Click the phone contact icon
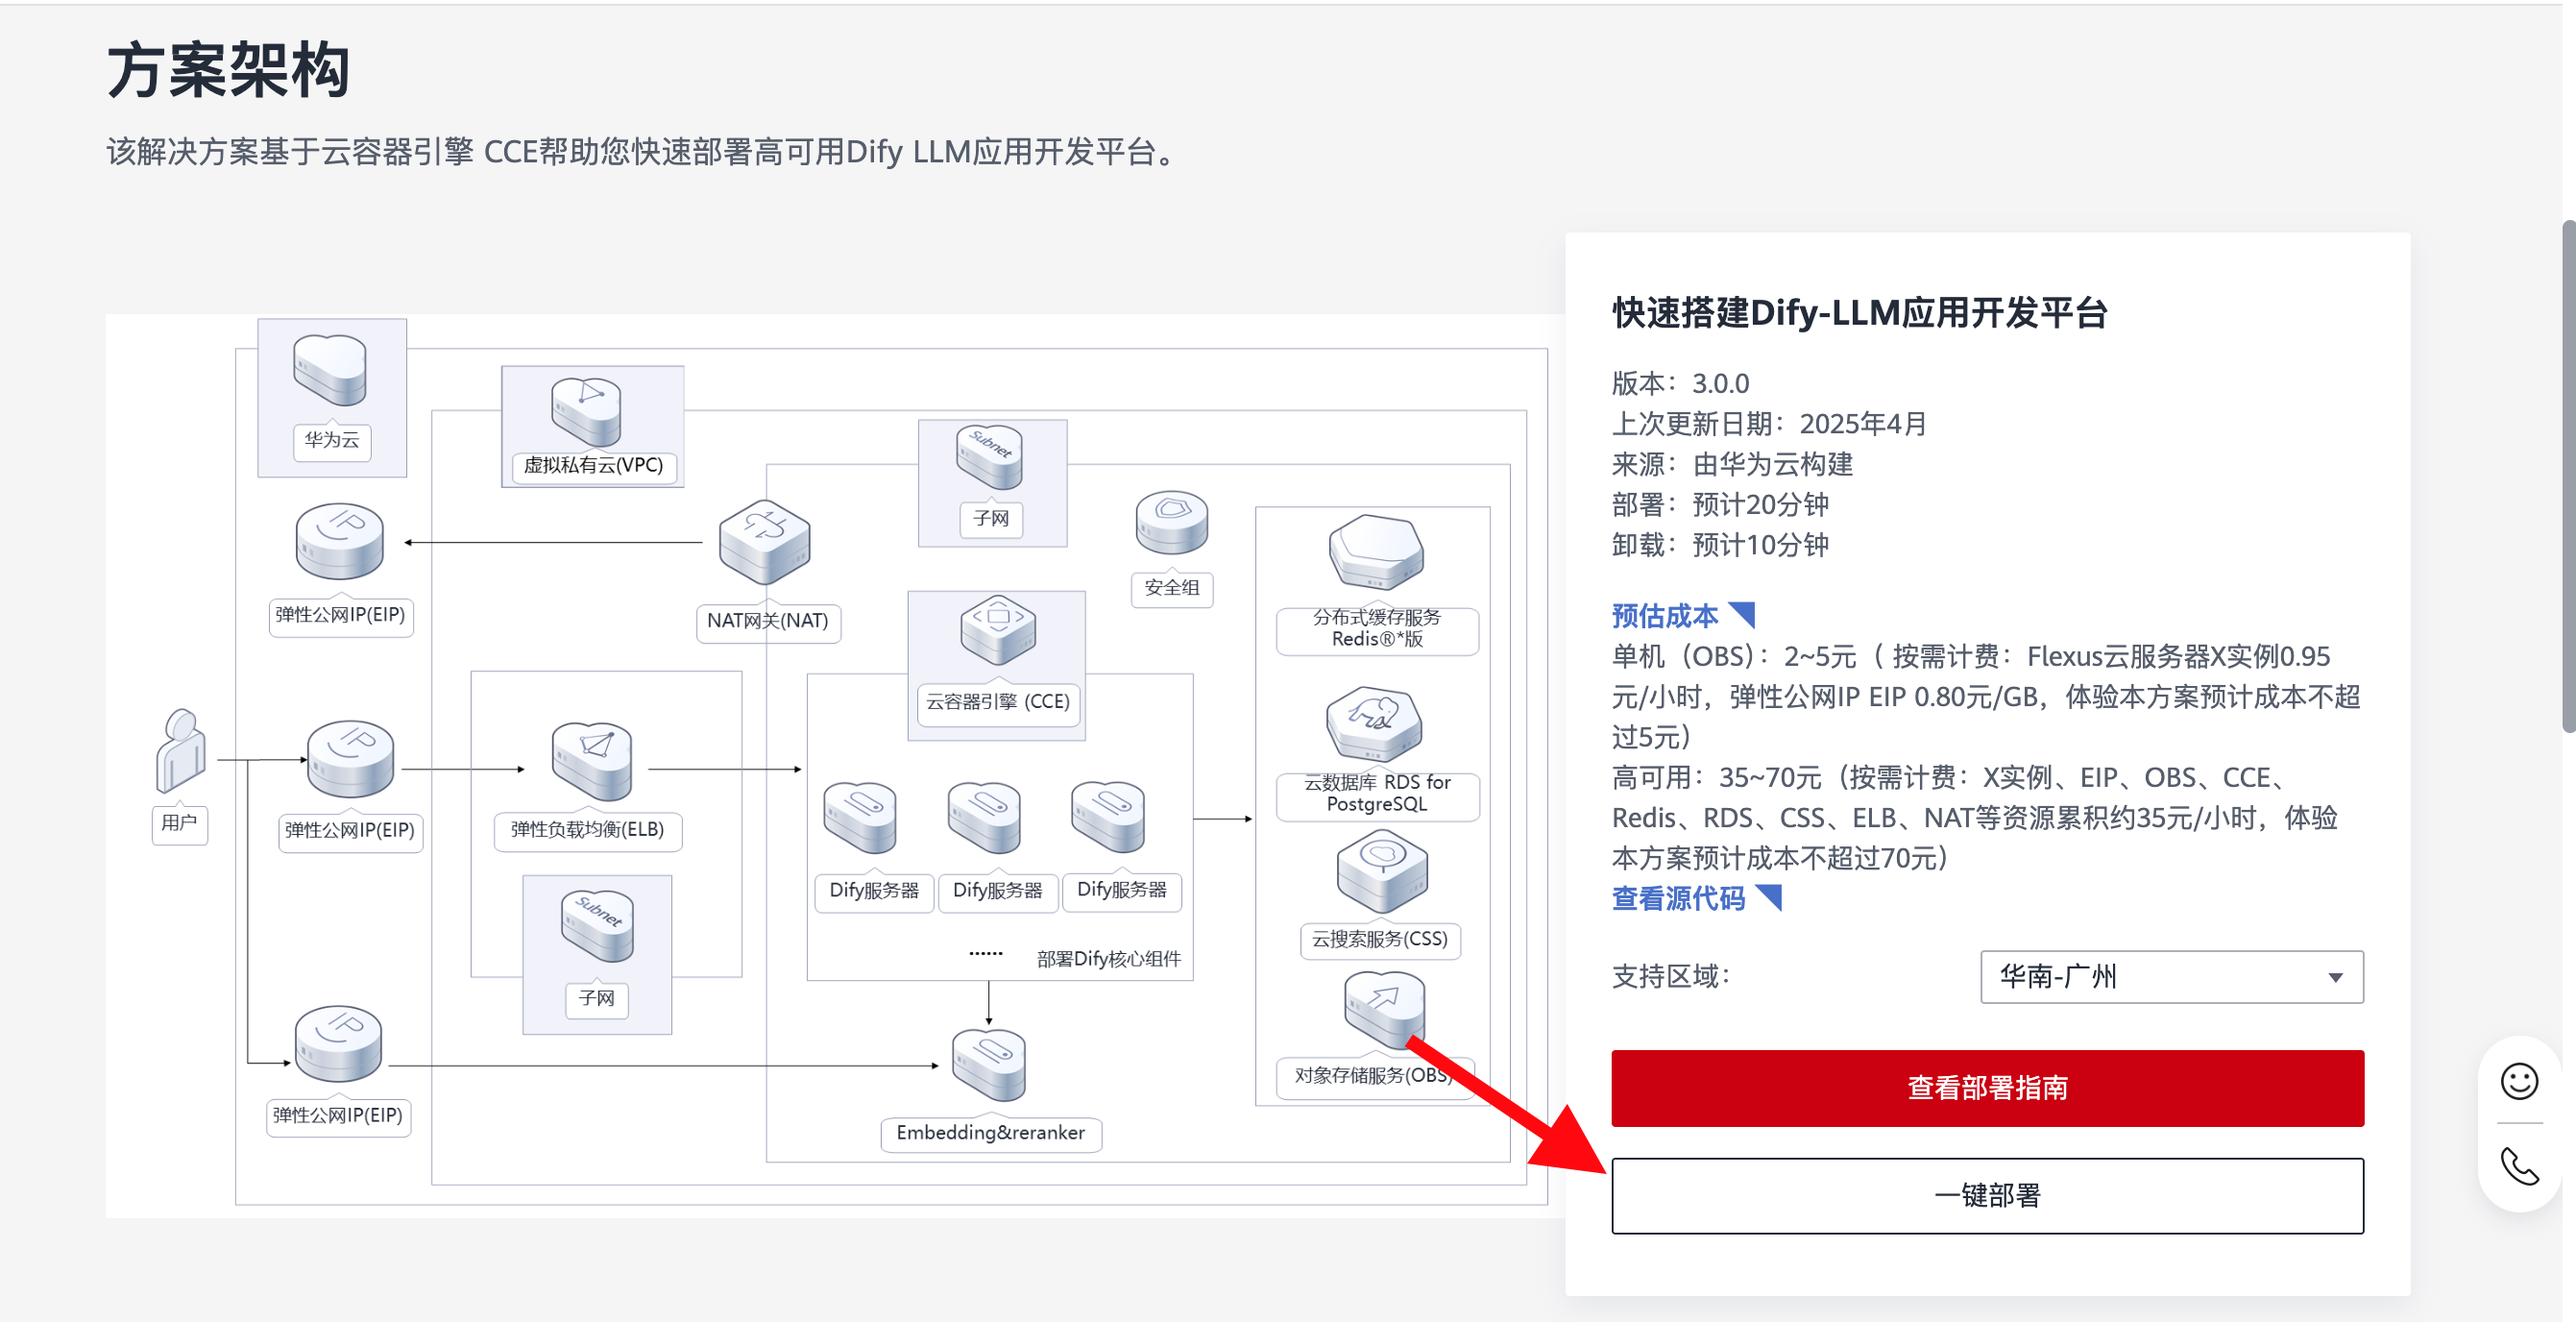Image resolution: width=2576 pixels, height=1322 pixels. point(2518,1166)
